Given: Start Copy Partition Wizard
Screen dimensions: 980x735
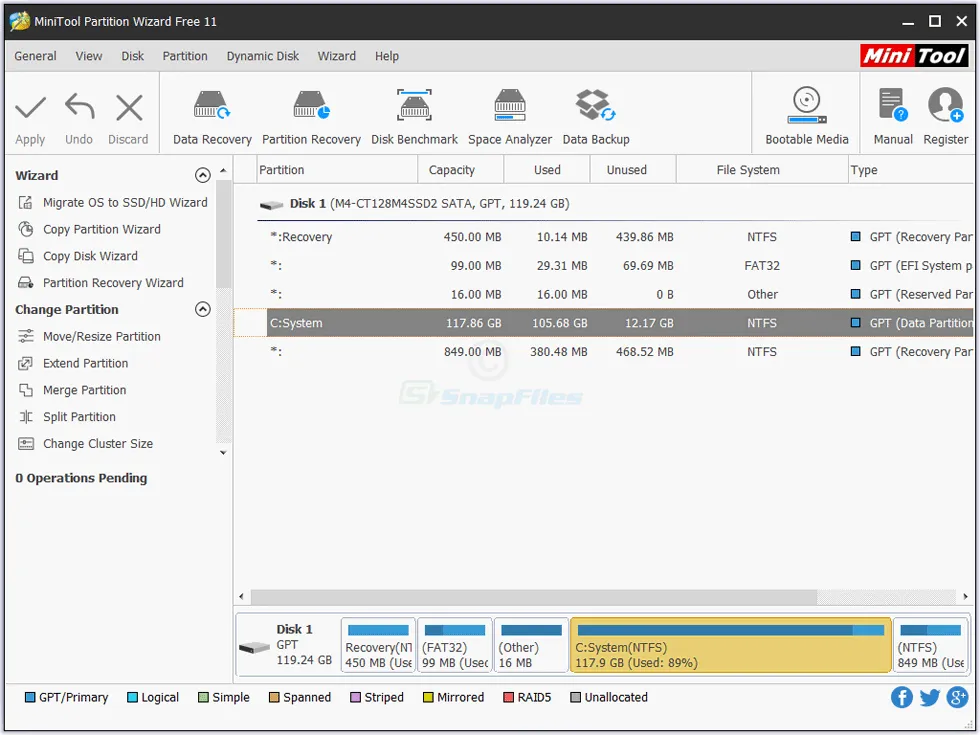Looking at the screenshot, I should [x=89, y=229].
